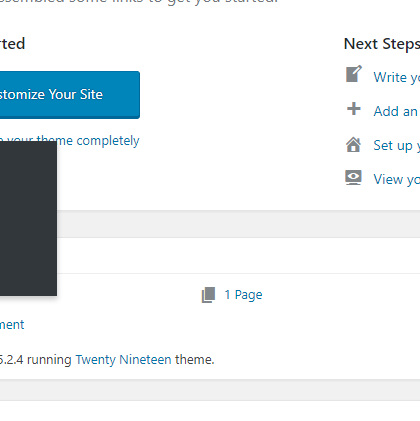Click the blank white panel at the bottom
This screenshot has width=420, height=421.
(x=210, y=411)
